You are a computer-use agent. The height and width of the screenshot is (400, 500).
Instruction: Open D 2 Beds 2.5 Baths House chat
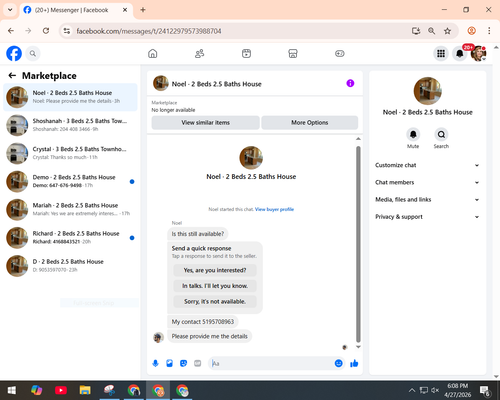click(x=70, y=266)
